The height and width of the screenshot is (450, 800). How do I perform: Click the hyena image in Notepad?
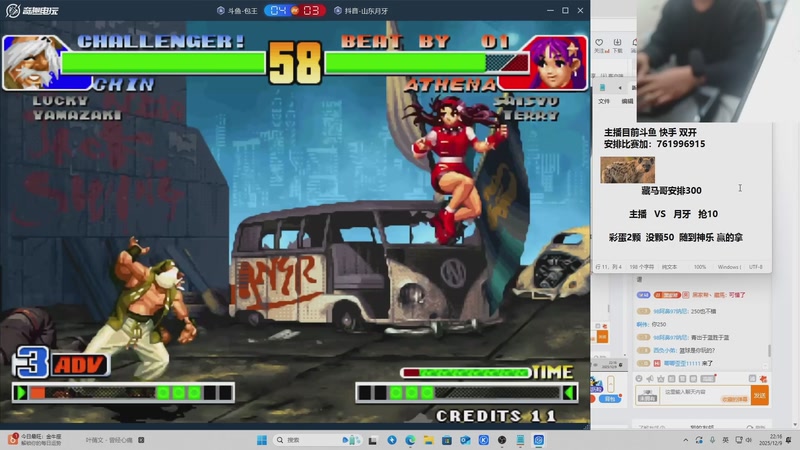click(x=628, y=170)
